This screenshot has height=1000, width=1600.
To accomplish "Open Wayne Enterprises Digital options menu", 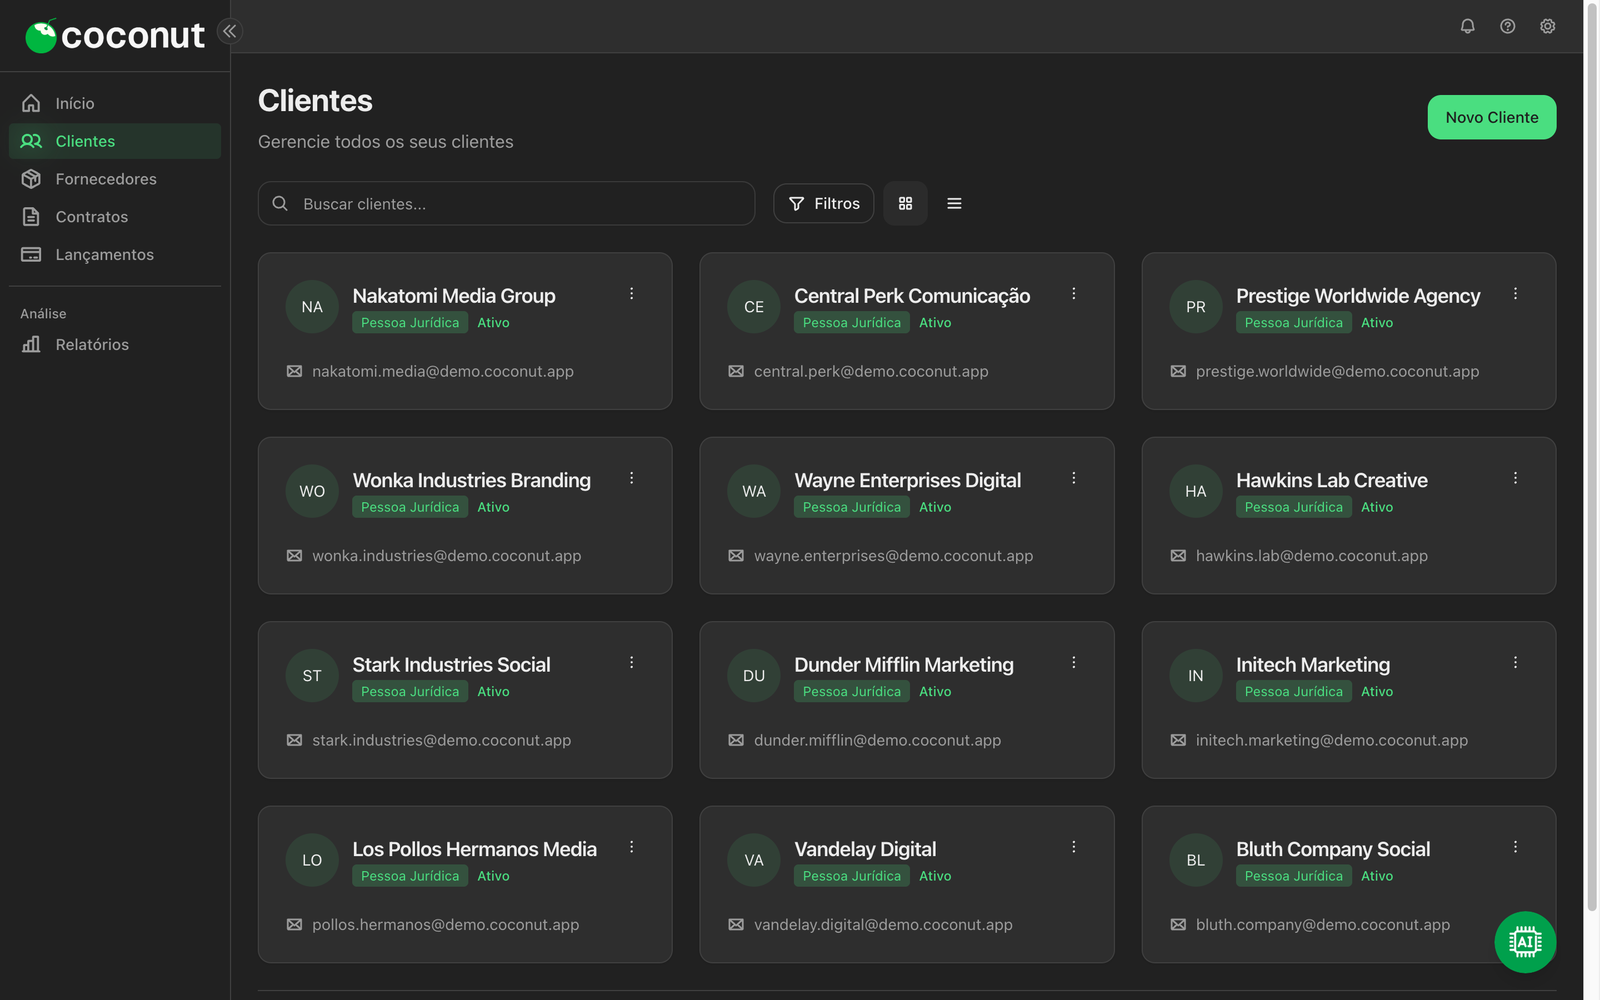I will click(x=1073, y=478).
